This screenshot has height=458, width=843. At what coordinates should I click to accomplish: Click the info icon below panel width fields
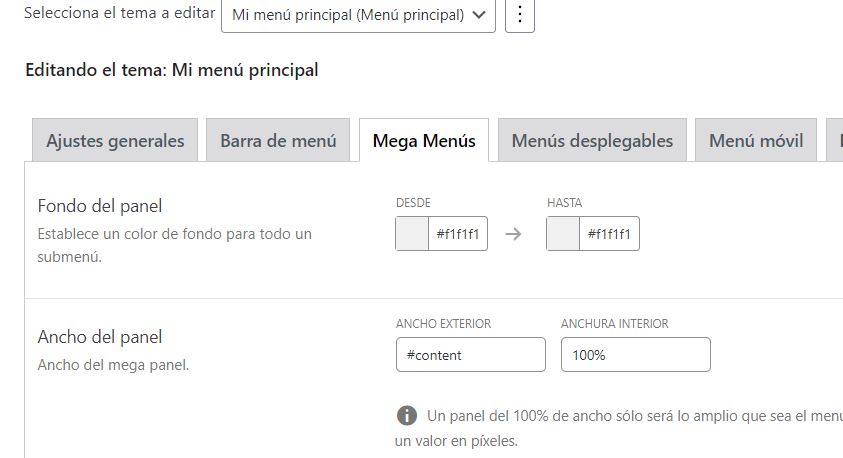(407, 416)
